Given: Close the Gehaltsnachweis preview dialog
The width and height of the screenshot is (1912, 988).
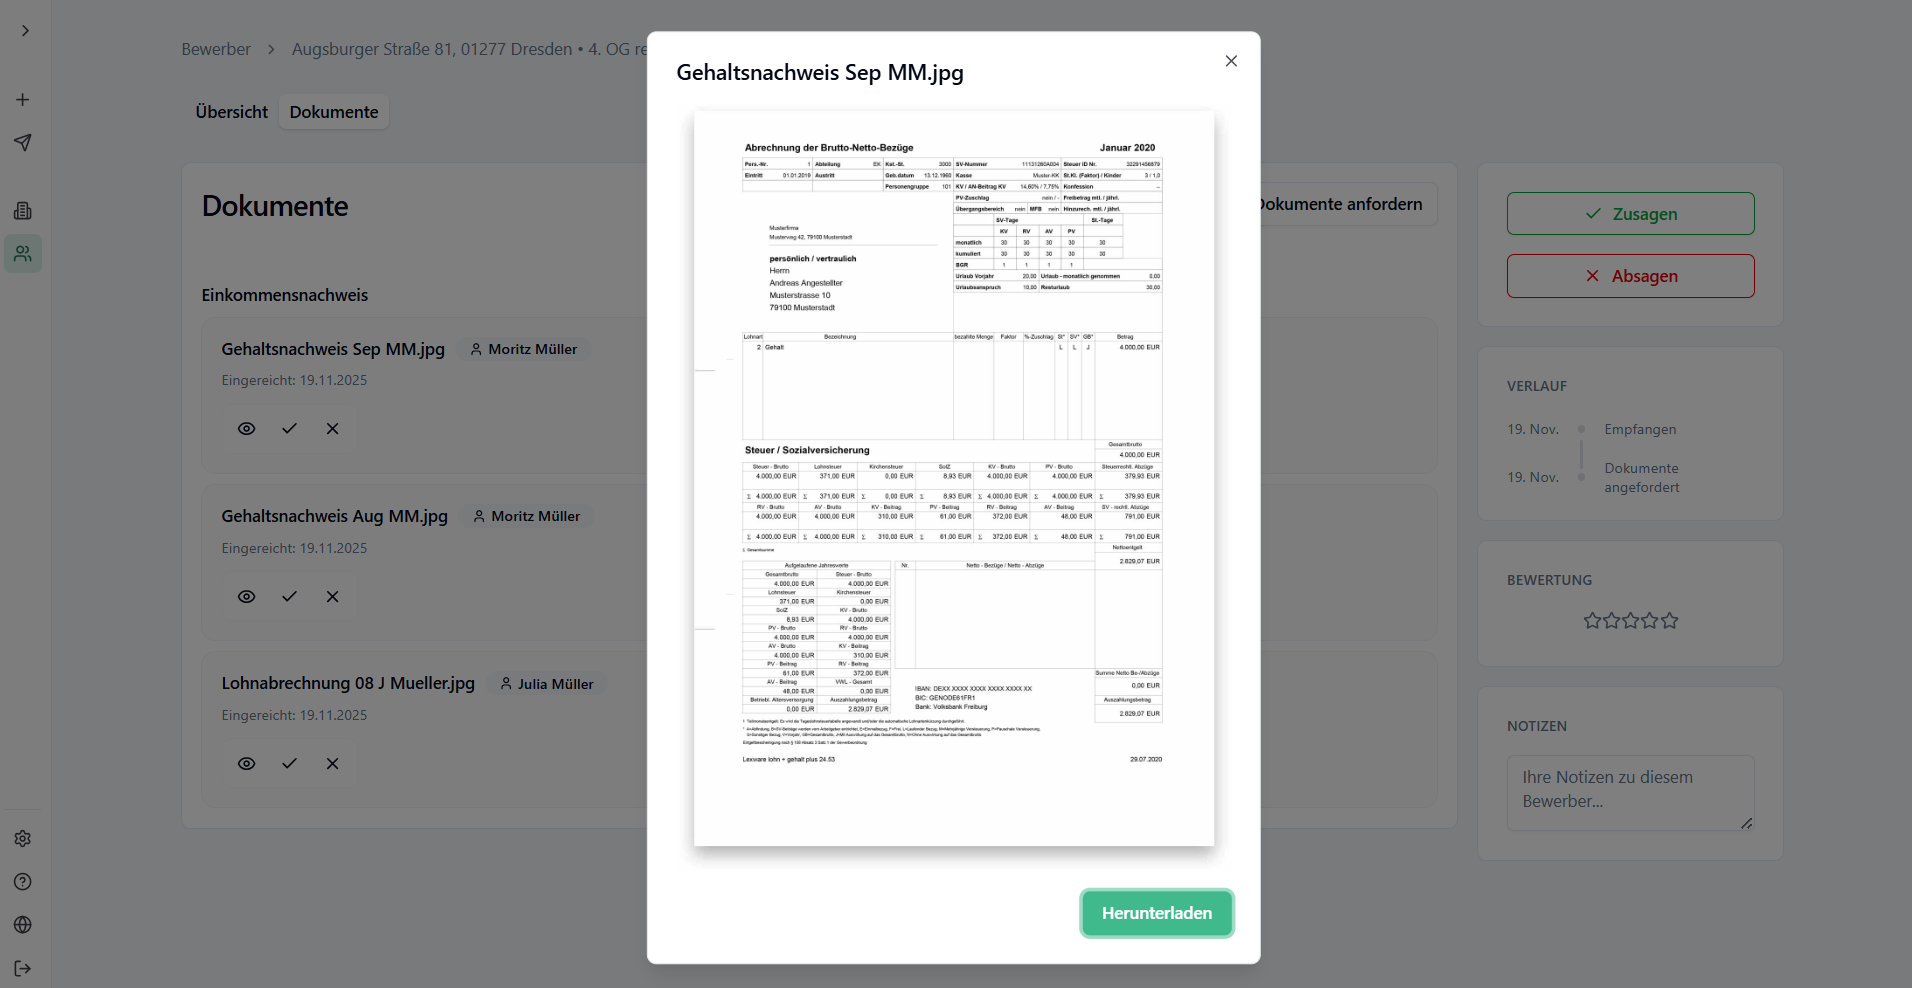Looking at the screenshot, I should pyautogui.click(x=1231, y=61).
